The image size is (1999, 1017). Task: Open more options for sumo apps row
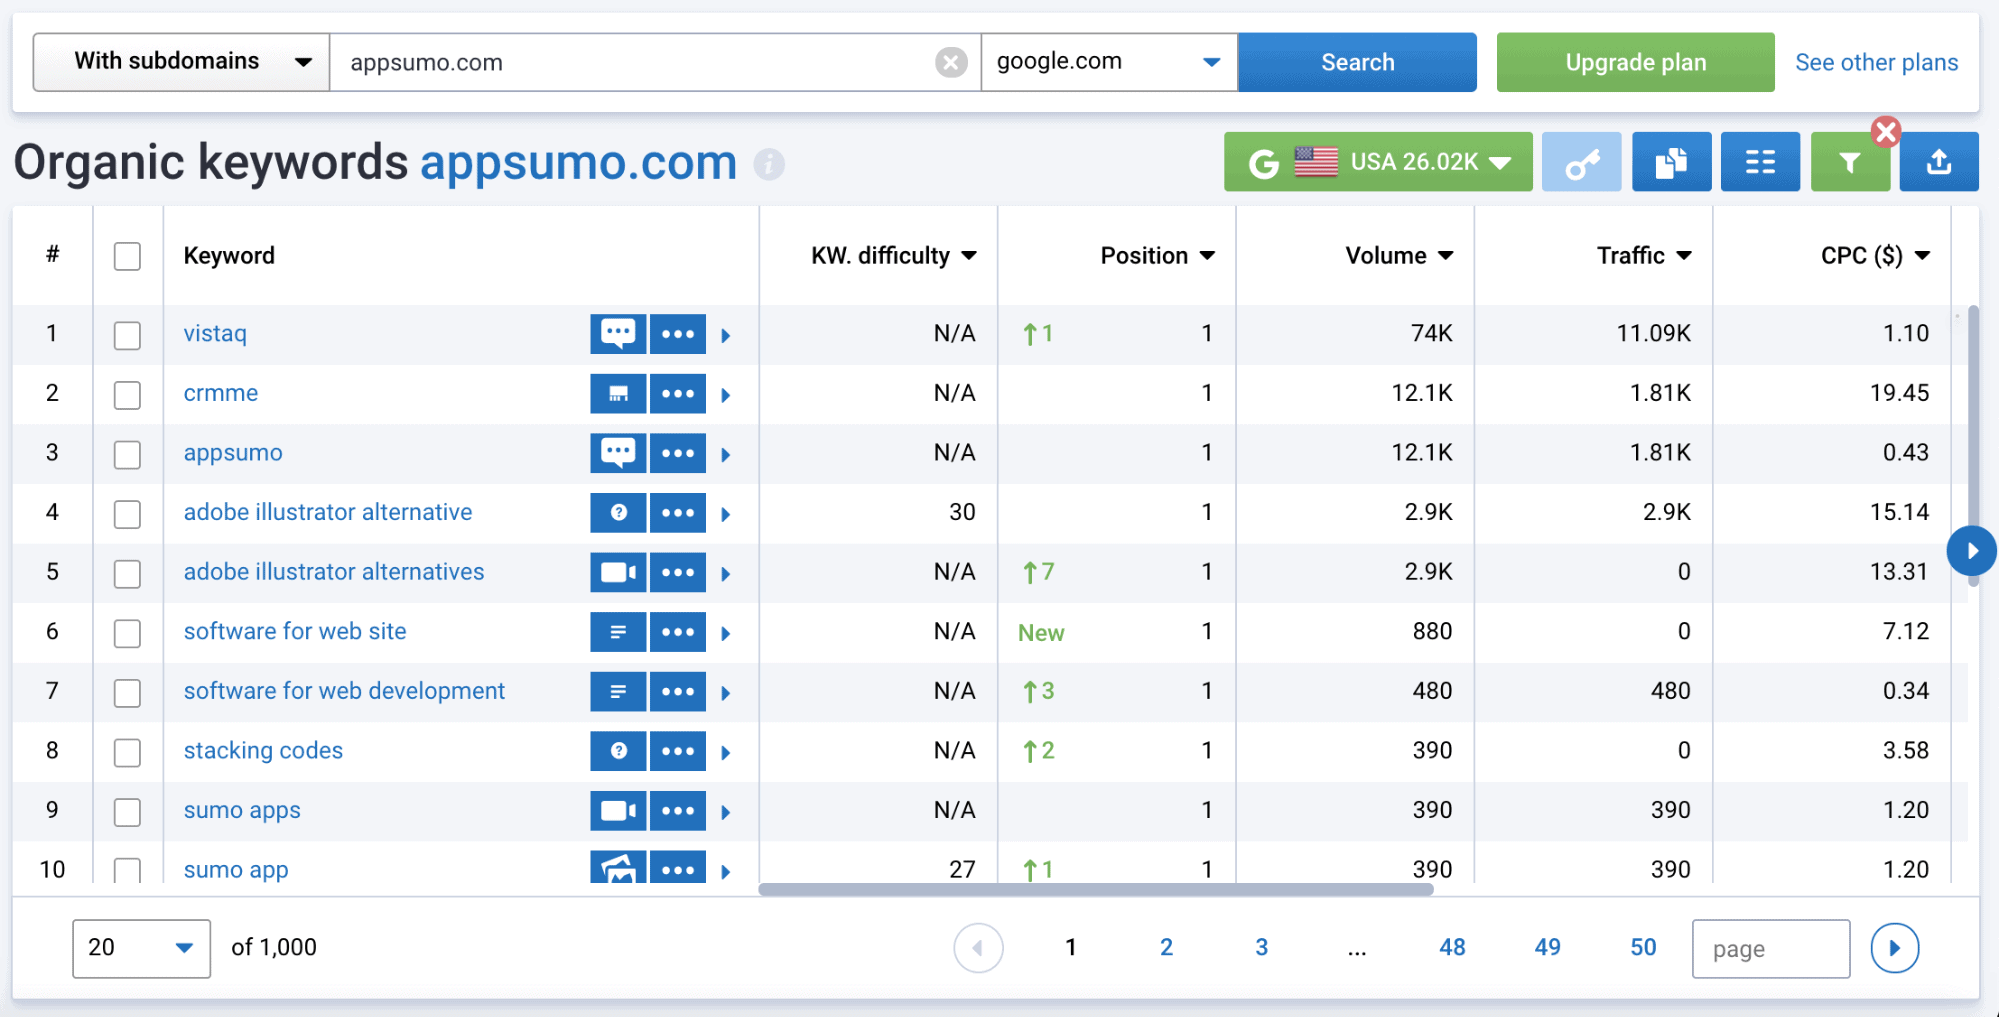[x=678, y=811]
